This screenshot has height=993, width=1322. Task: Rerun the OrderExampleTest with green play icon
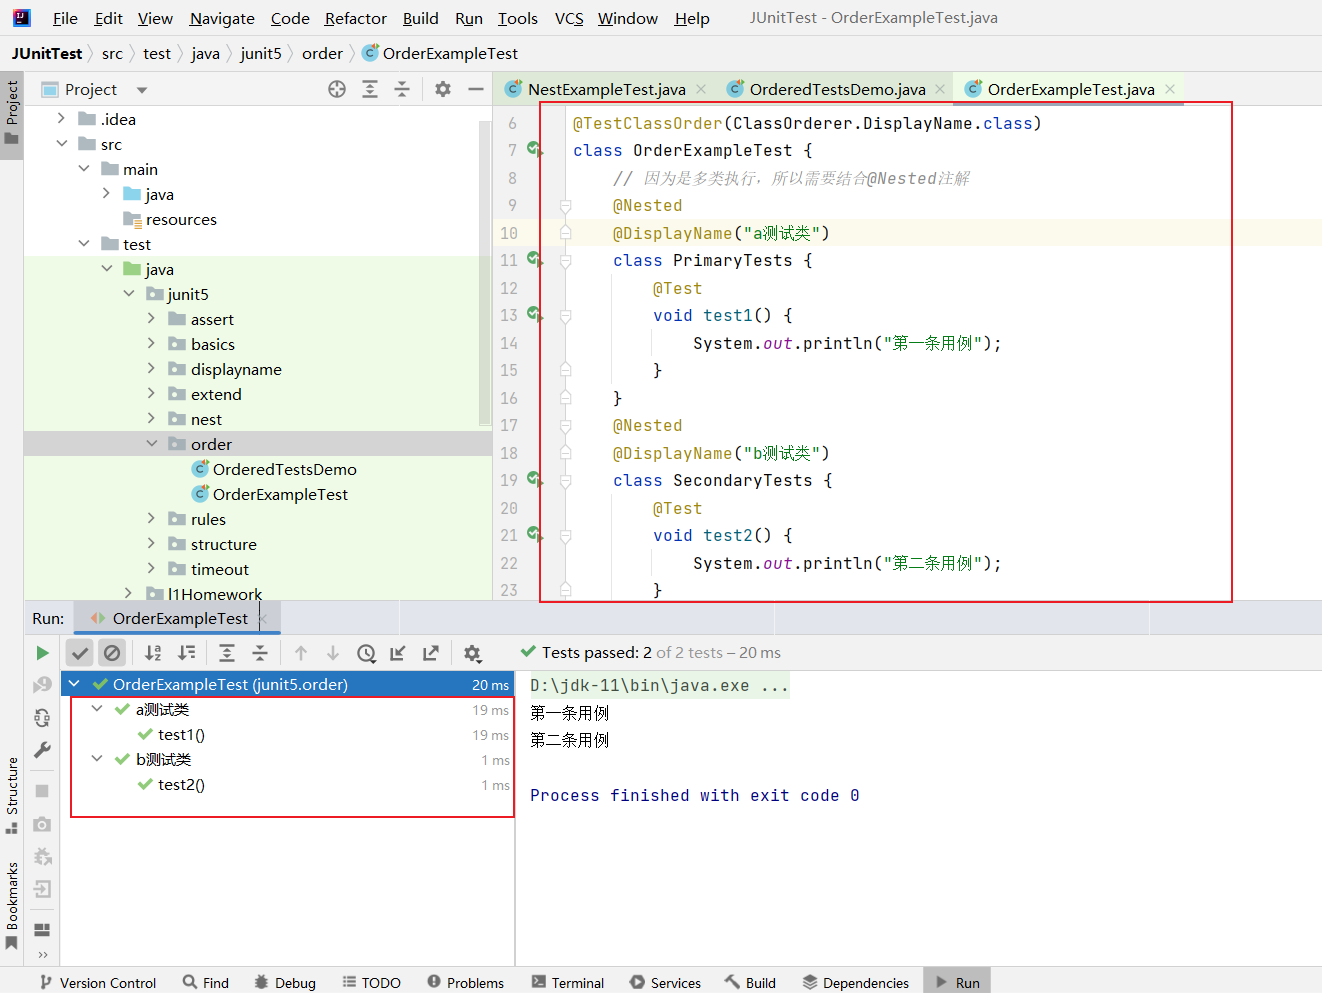[x=42, y=653]
